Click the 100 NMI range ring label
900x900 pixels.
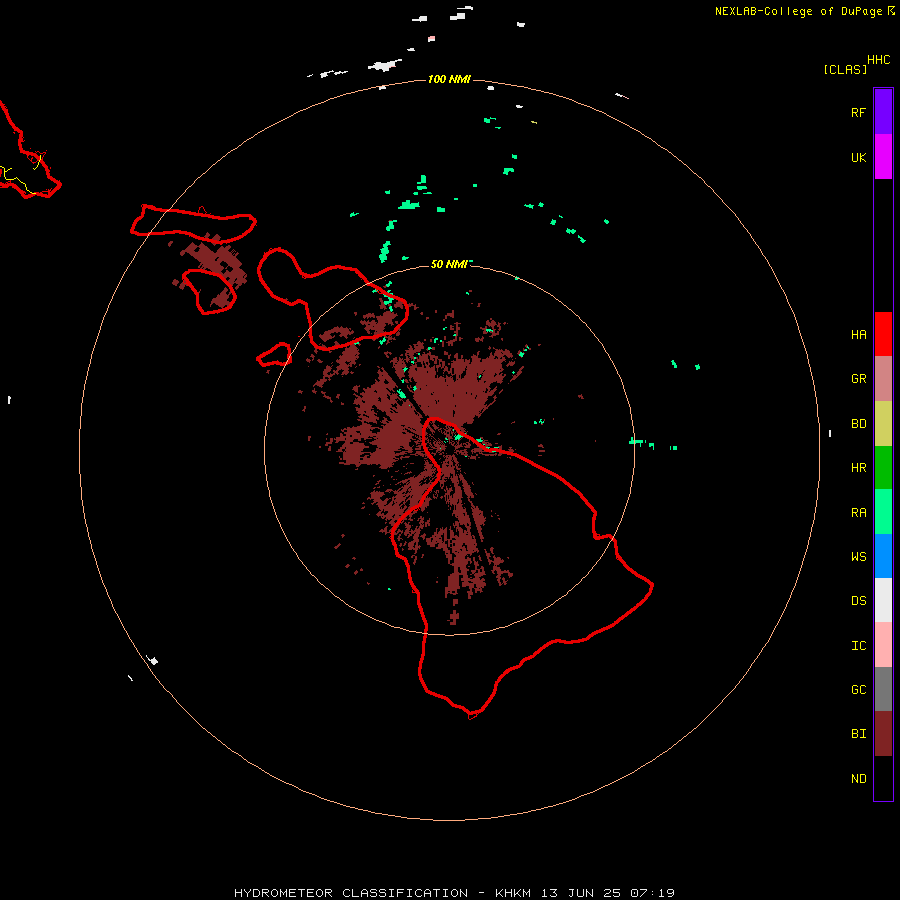click(449, 79)
